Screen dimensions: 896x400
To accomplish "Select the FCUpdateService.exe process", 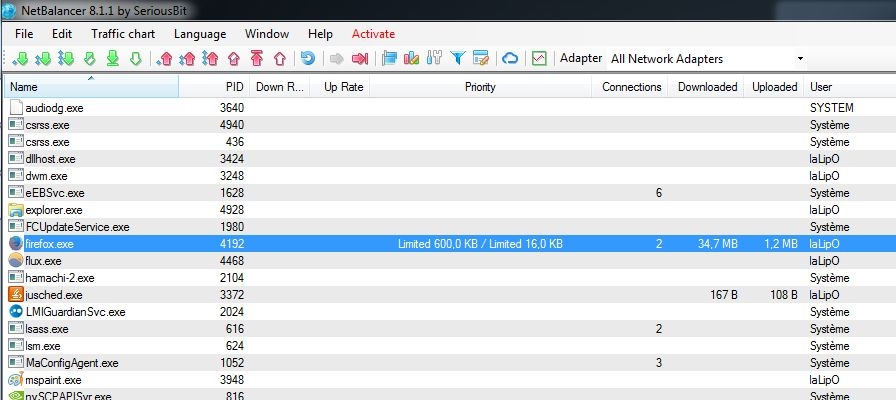I will click(450, 227).
